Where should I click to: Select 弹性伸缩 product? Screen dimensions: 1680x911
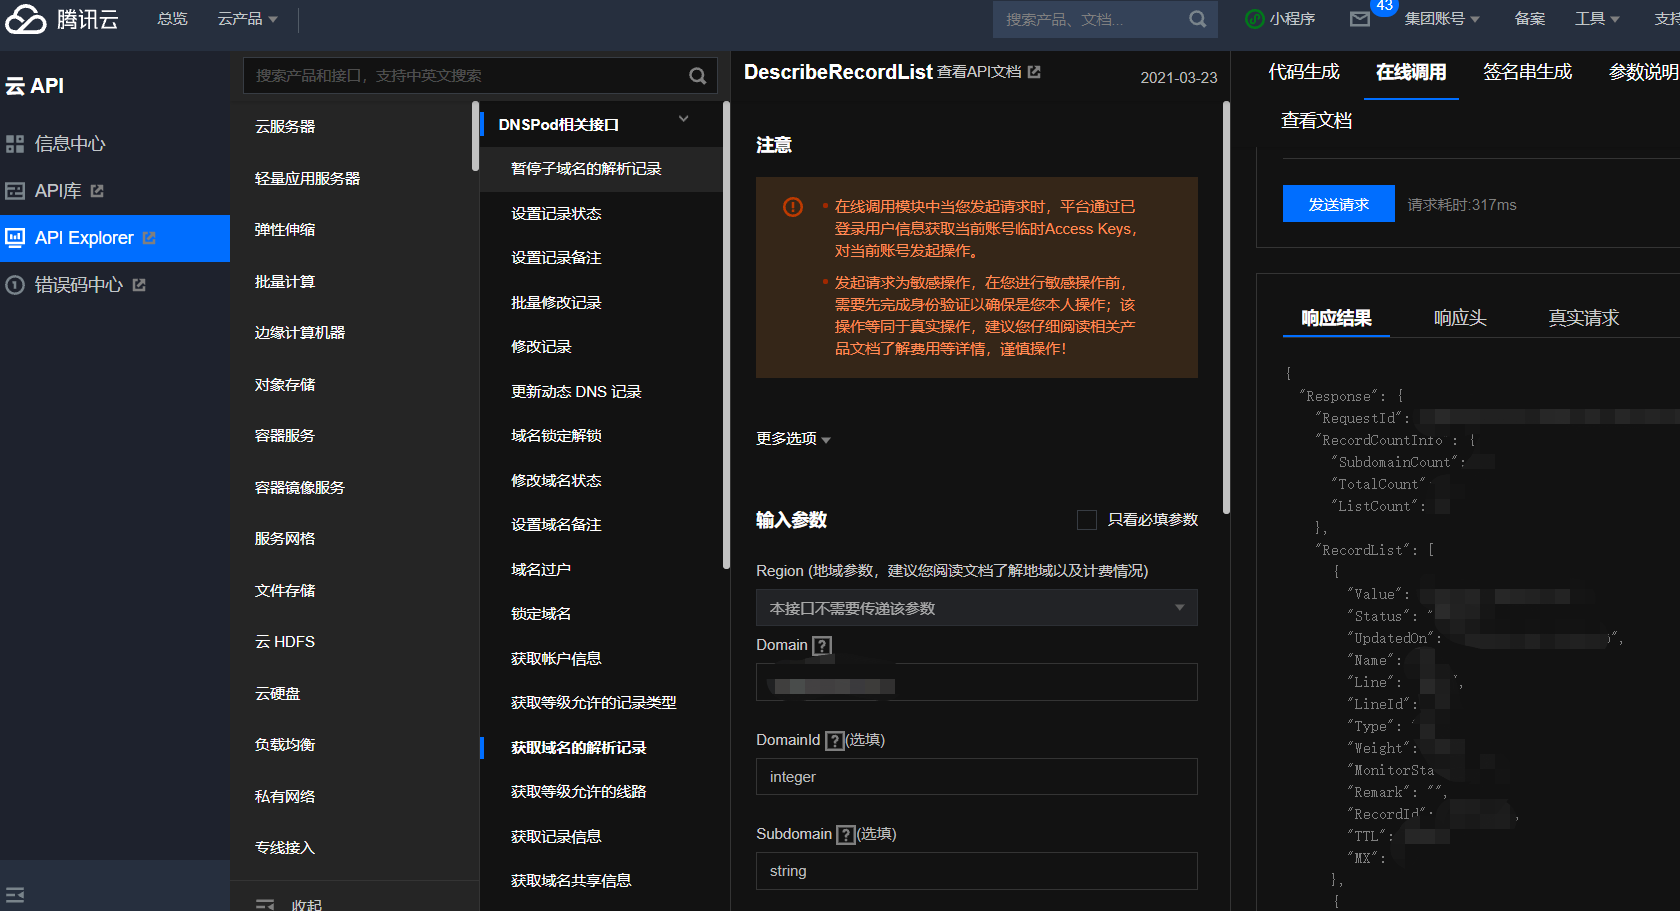coord(285,230)
